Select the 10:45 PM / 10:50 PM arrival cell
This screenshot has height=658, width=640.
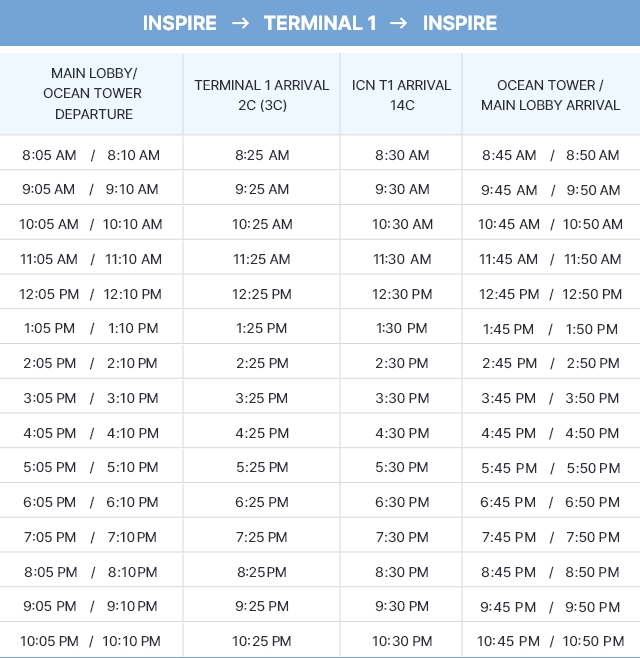(x=550, y=641)
